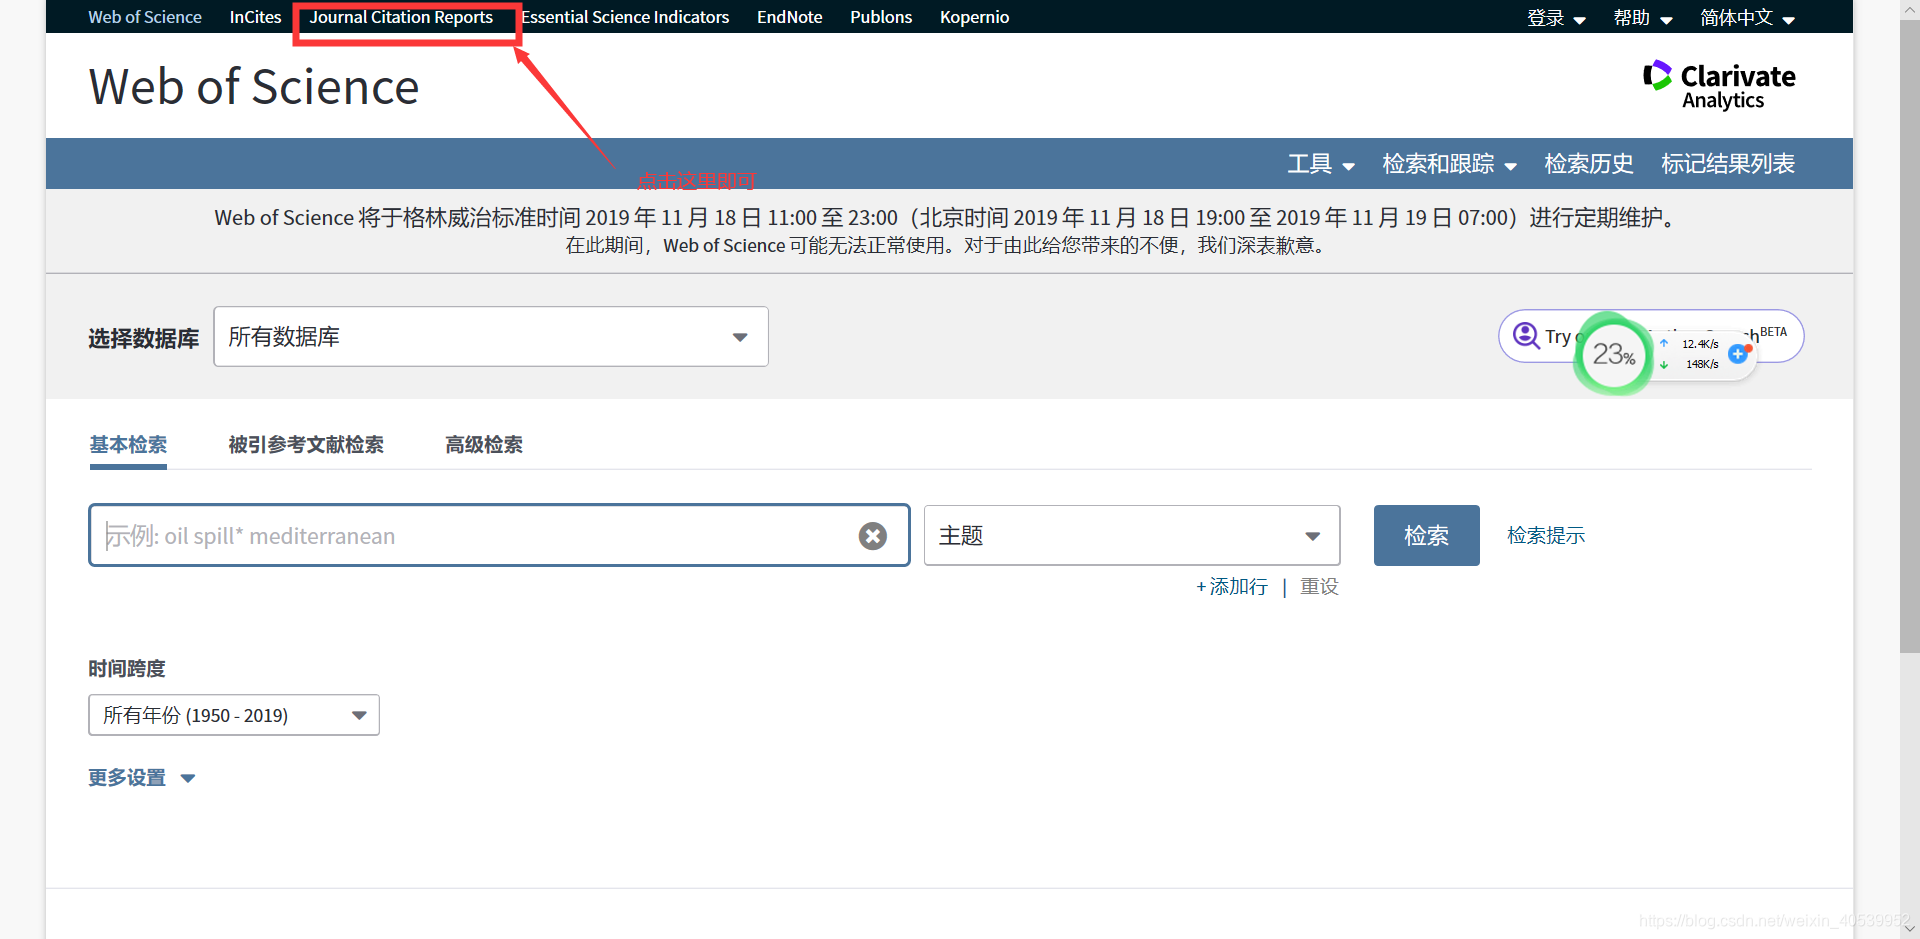The image size is (1920, 939).
Task: Open Essential Science Indicators link
Action: point(625,17)
